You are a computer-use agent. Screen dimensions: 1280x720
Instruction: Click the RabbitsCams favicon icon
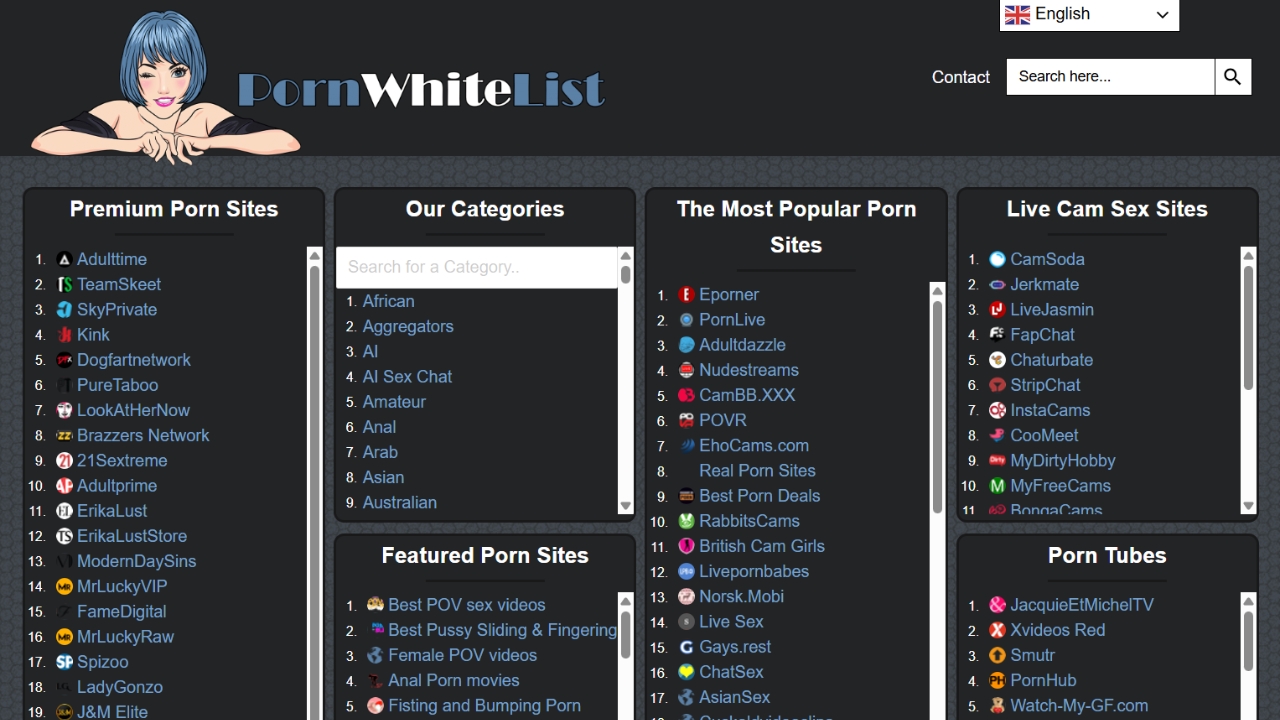click(686, 521)
